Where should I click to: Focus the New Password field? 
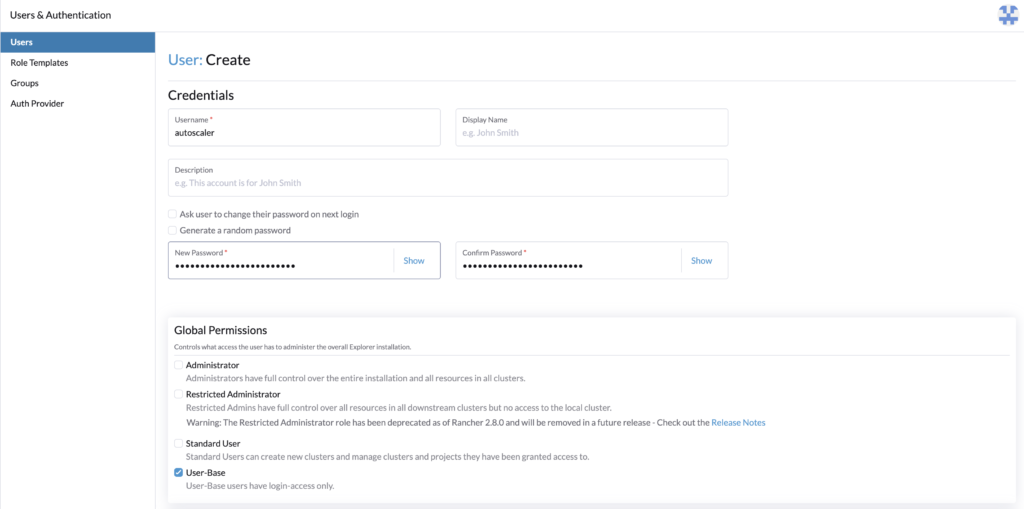[x=281, y=261]
